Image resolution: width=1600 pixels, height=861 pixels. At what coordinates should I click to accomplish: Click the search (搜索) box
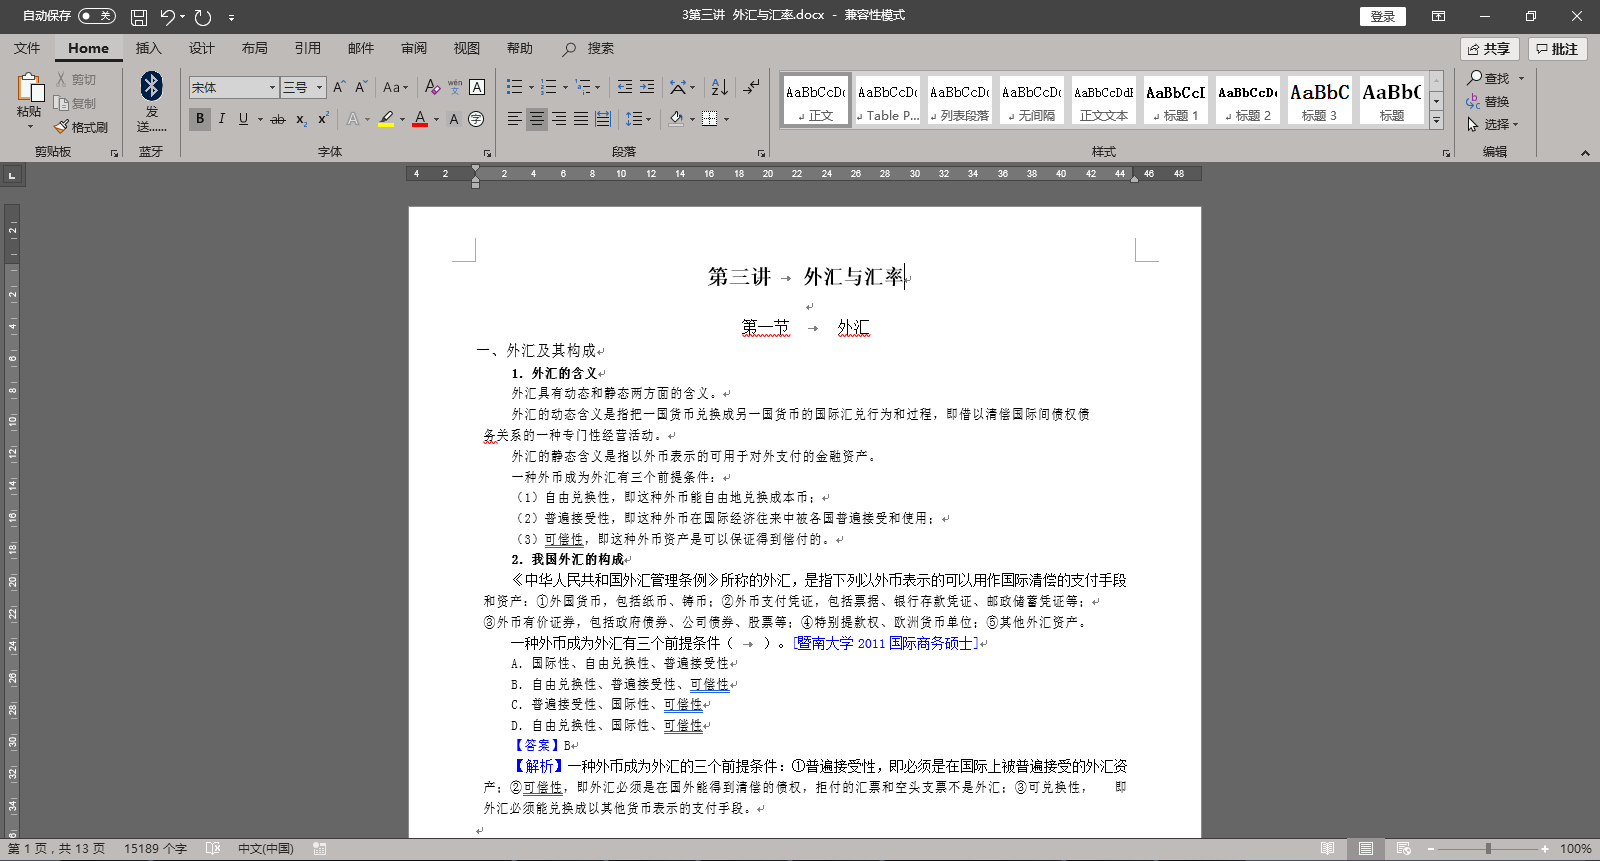590,48
